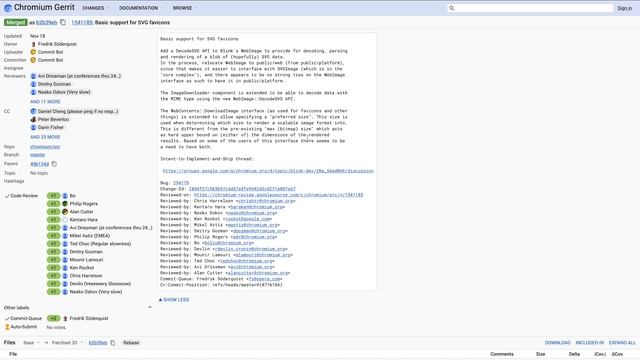
Task: Open the chromium/src repo link
Action: (x=45, y=147)
